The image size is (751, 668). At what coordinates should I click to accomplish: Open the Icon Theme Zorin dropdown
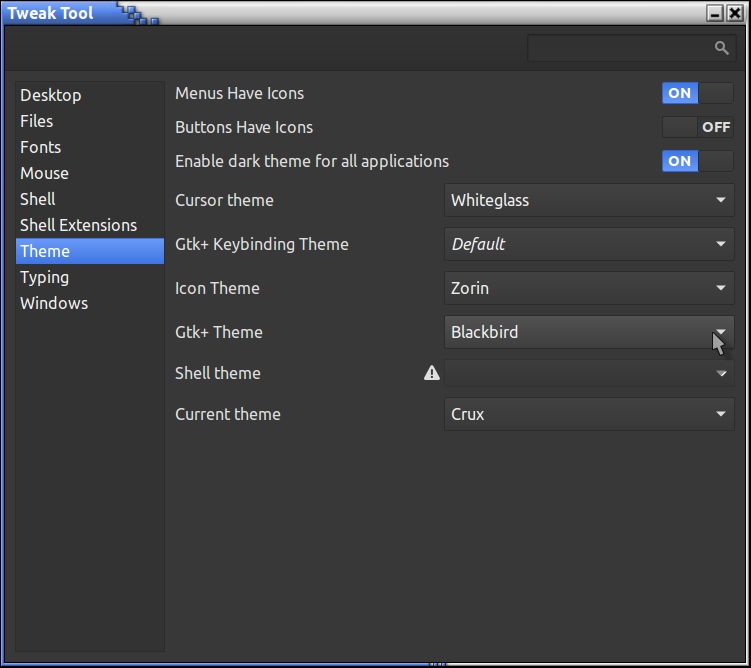tap(588, 288)
